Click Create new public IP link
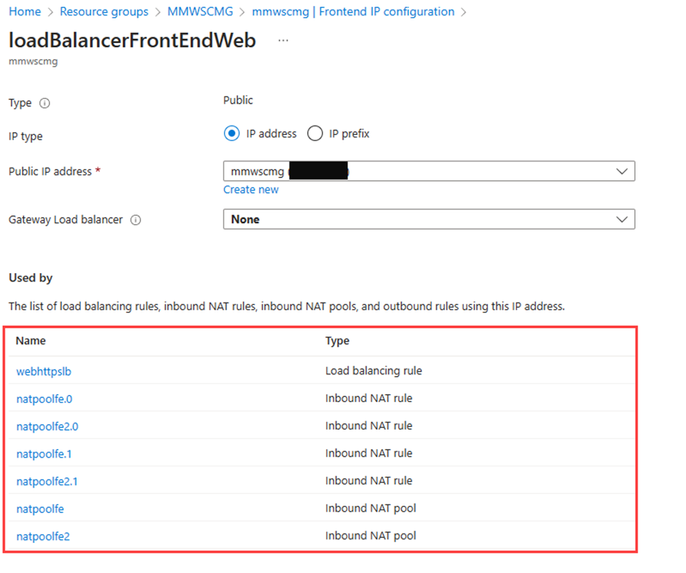This screenshot has width=686, height=573. pyautogui.click(x=251, y=190)
